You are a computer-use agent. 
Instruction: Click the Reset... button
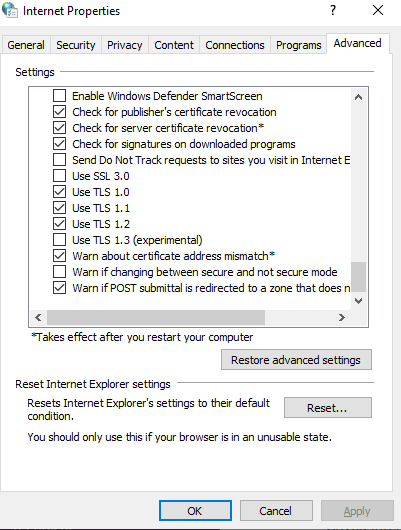tap(328, 408)
